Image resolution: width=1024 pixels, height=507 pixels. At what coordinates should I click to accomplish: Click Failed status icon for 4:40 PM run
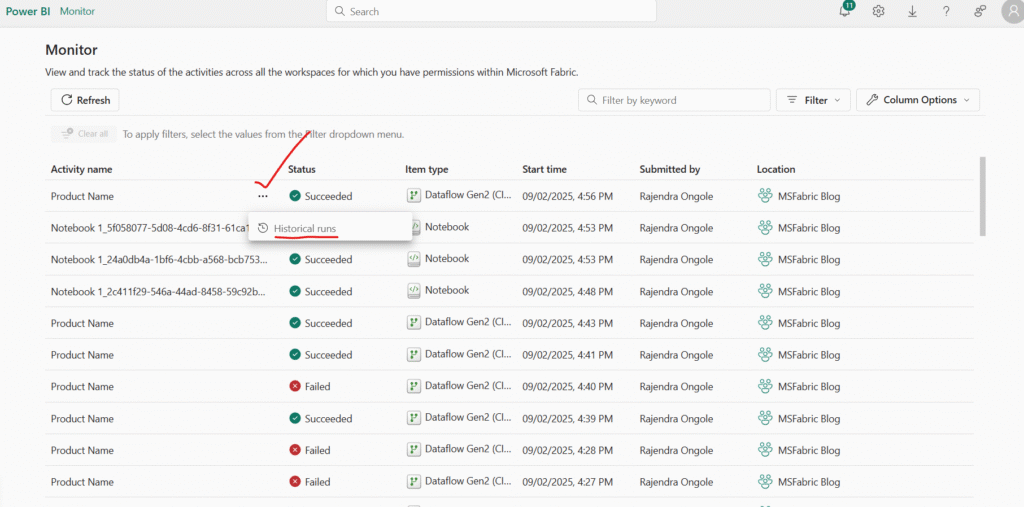pos(295,386)
